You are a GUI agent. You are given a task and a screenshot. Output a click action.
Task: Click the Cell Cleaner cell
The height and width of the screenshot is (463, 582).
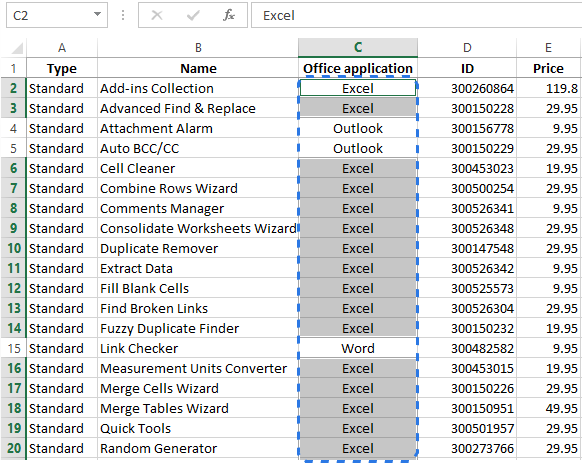[198, 169]
